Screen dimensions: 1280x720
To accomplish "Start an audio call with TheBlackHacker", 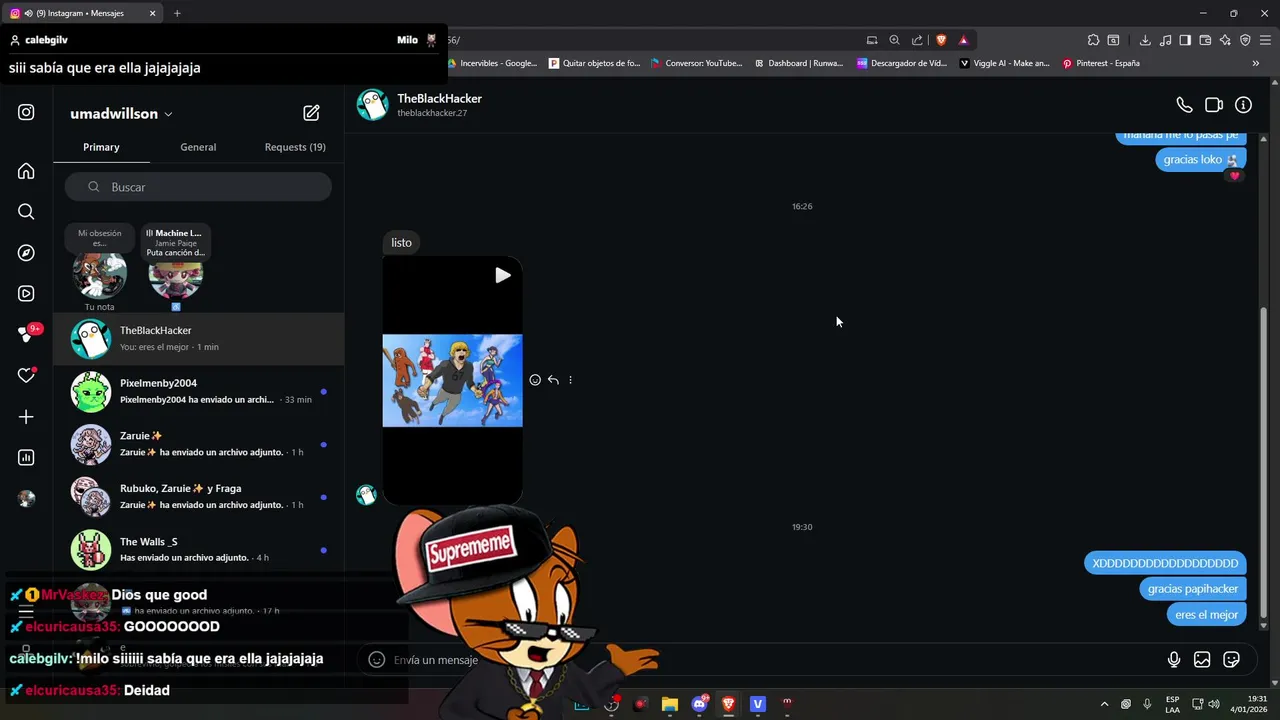I will pos(1184,105).
